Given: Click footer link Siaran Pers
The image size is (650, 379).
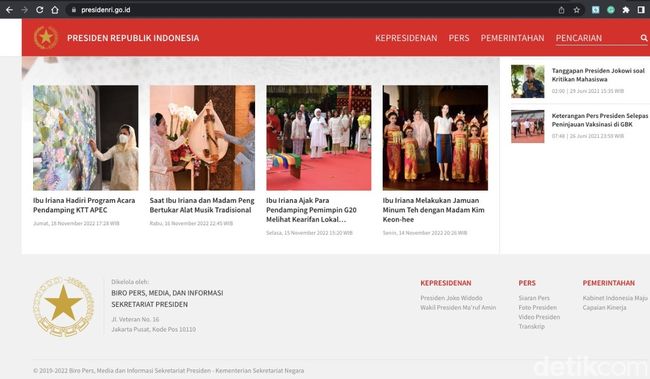Looking at the screenshot, I should click(x=534, y=298).
